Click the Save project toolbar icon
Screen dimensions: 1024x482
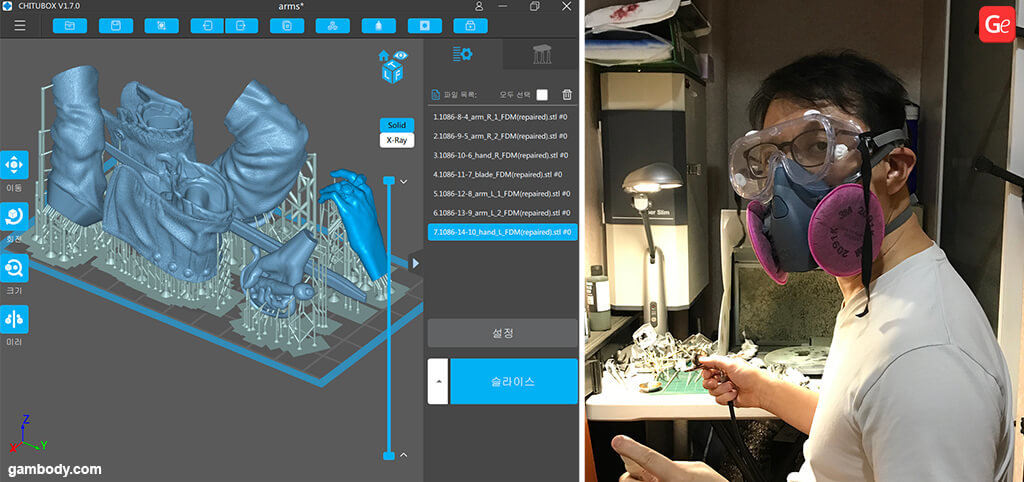pos(115,25)
